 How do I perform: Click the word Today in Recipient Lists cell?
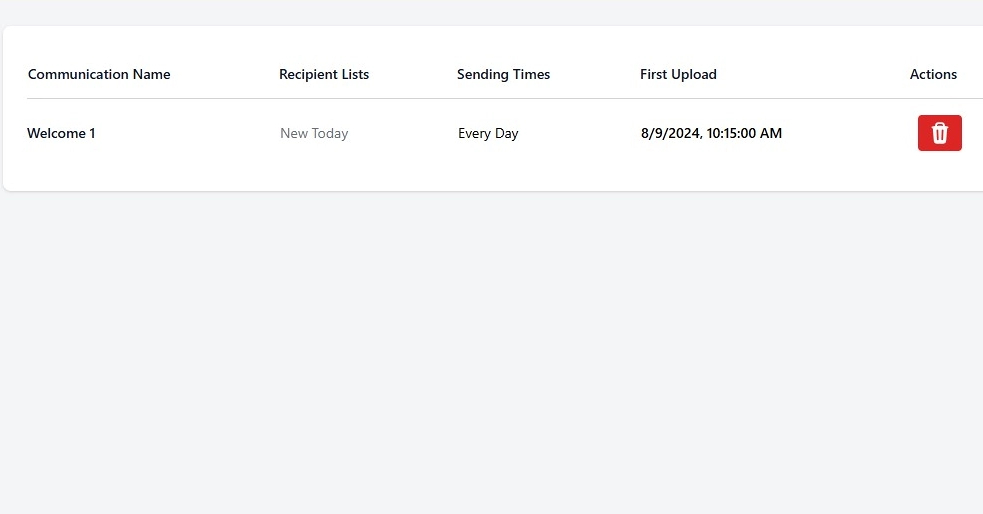330,134
